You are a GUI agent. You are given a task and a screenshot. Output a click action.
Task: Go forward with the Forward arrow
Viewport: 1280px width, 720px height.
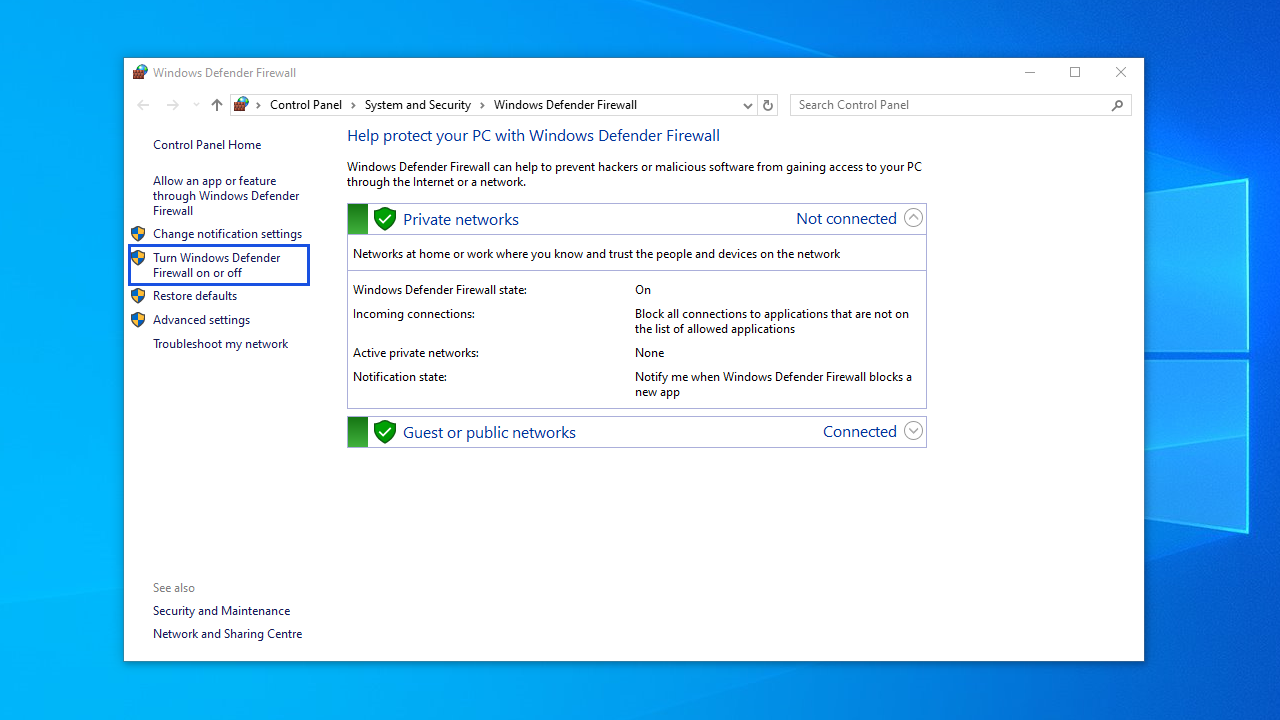[173, 105]
